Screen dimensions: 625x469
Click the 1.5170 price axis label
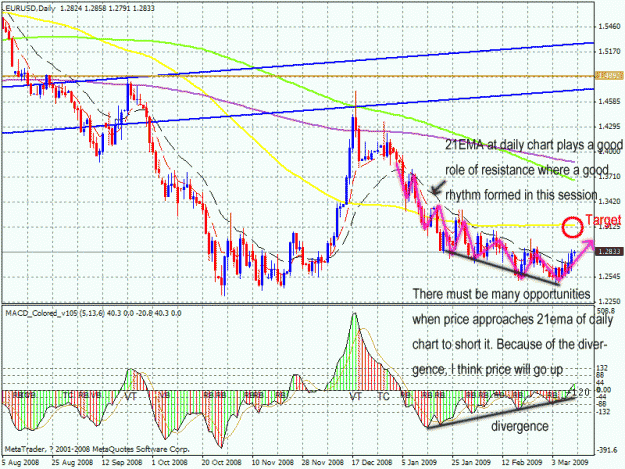pos(609,51)
